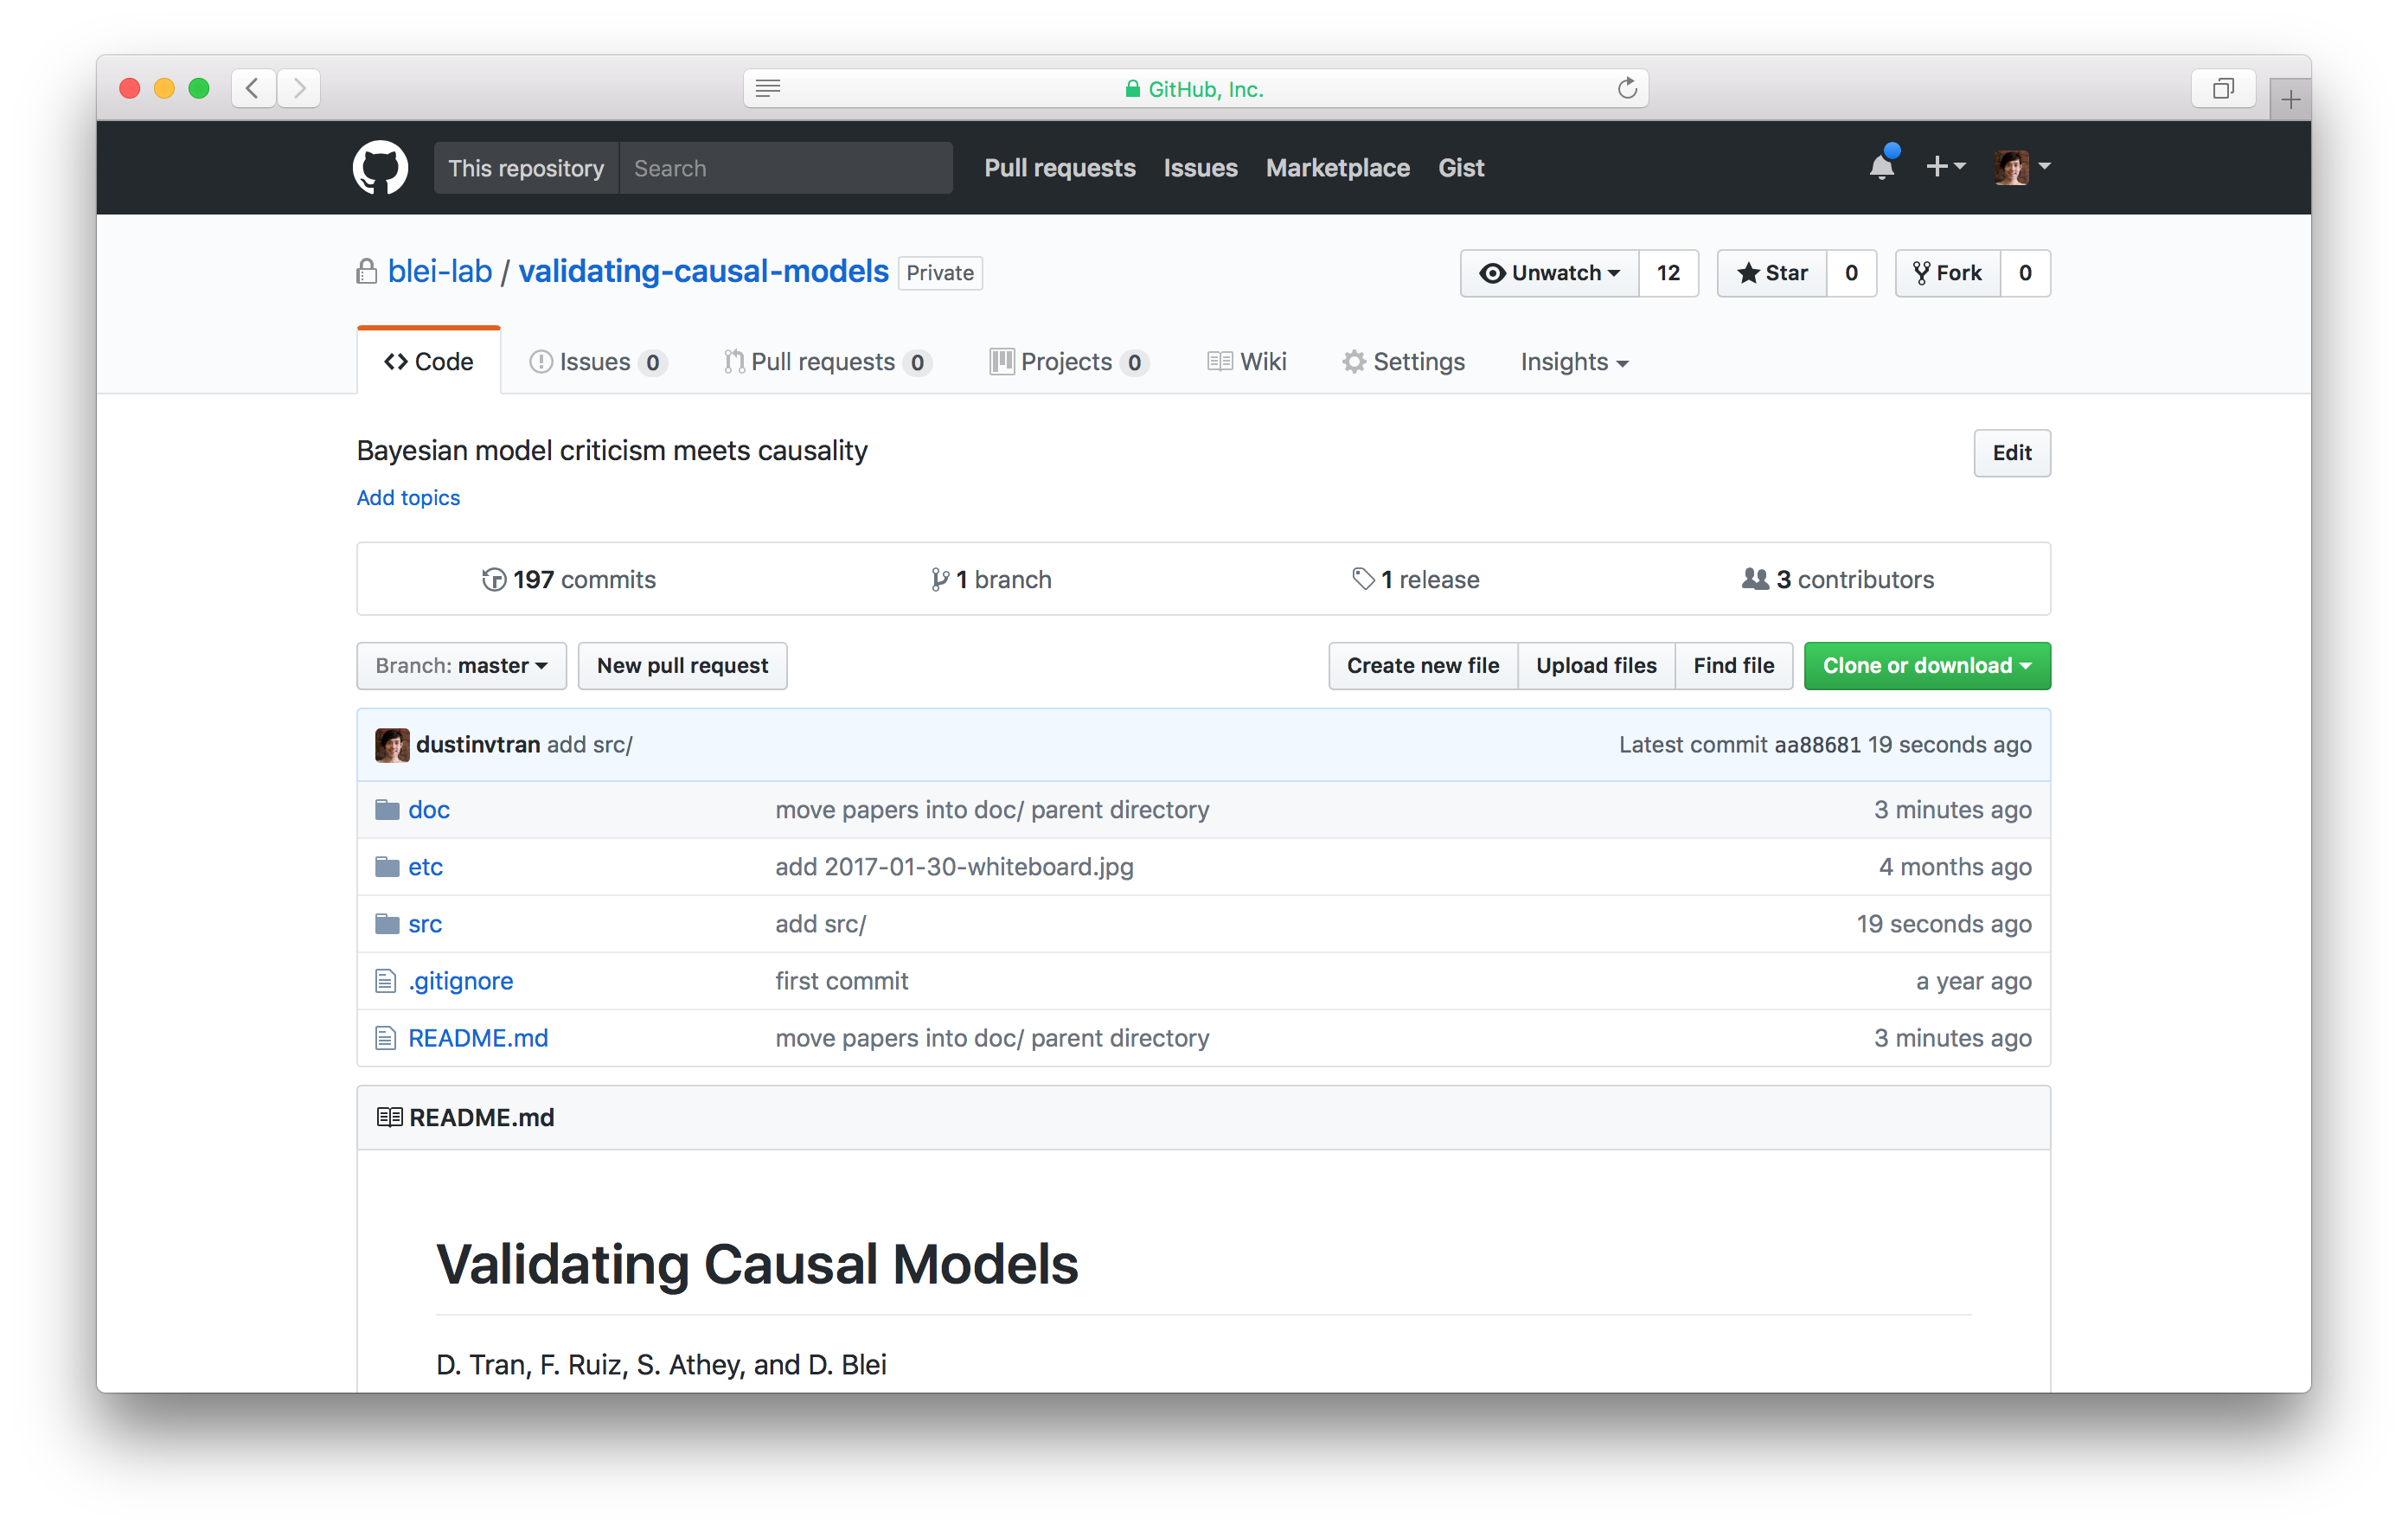Screen dimensions: 2408x1531
Task: Open the repository Settings tab
Action: click(1403, 362)
